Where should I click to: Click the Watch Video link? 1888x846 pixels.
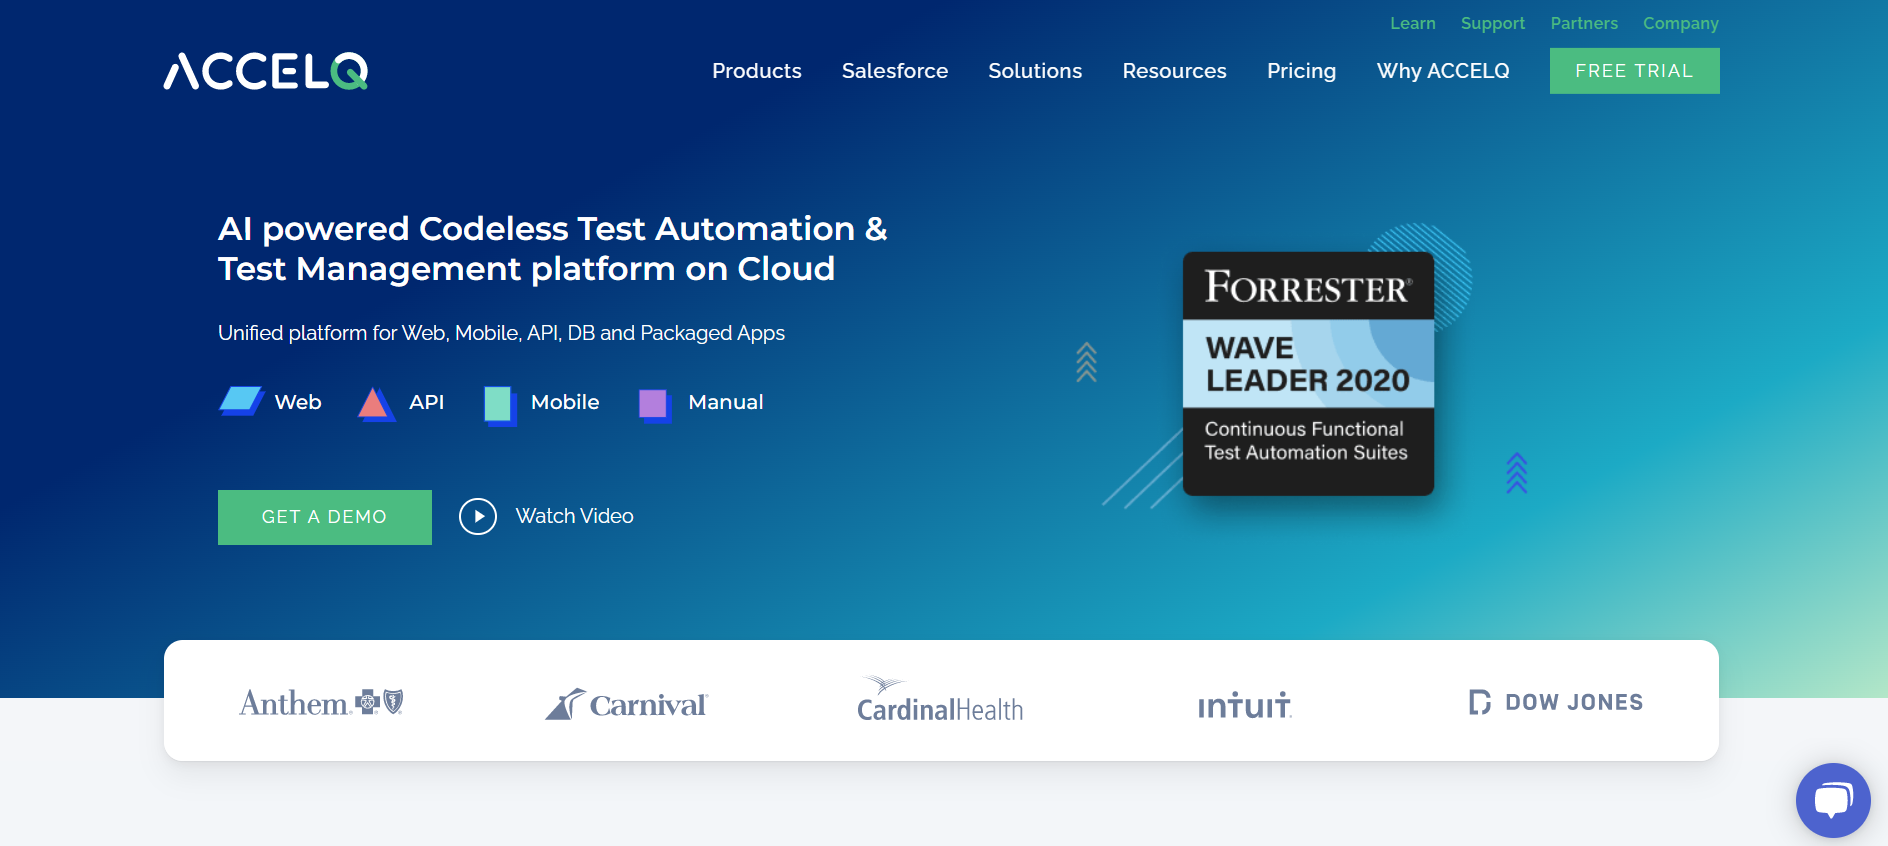tap(575, 516)
